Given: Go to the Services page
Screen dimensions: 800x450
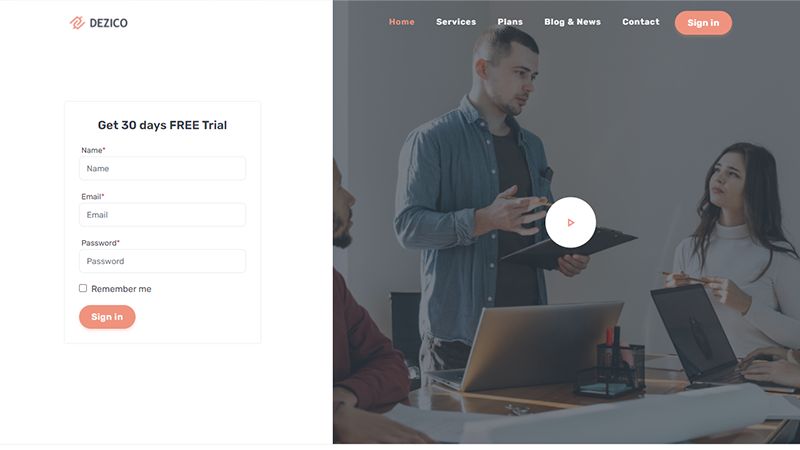Looking at the screenshot, I should pyautogui.click(x=456, y=22).
